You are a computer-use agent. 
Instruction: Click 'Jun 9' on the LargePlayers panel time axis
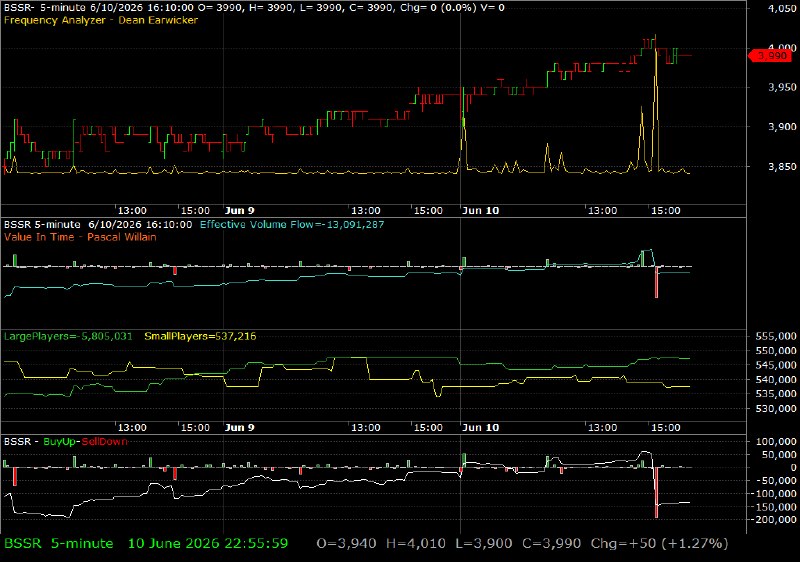click(239, 428)
